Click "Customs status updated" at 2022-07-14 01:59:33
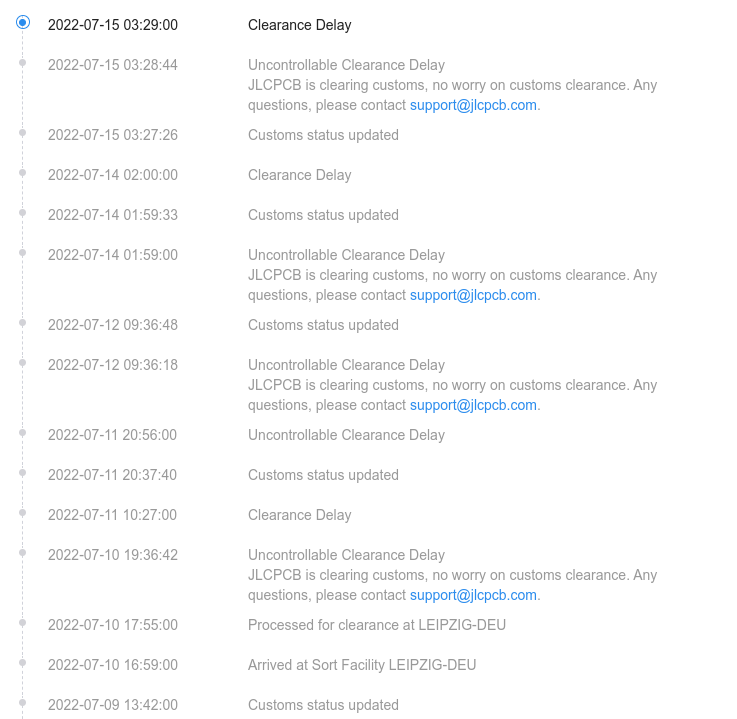Image resolution: width=737 pixels, height=719 pixels. 323,215
